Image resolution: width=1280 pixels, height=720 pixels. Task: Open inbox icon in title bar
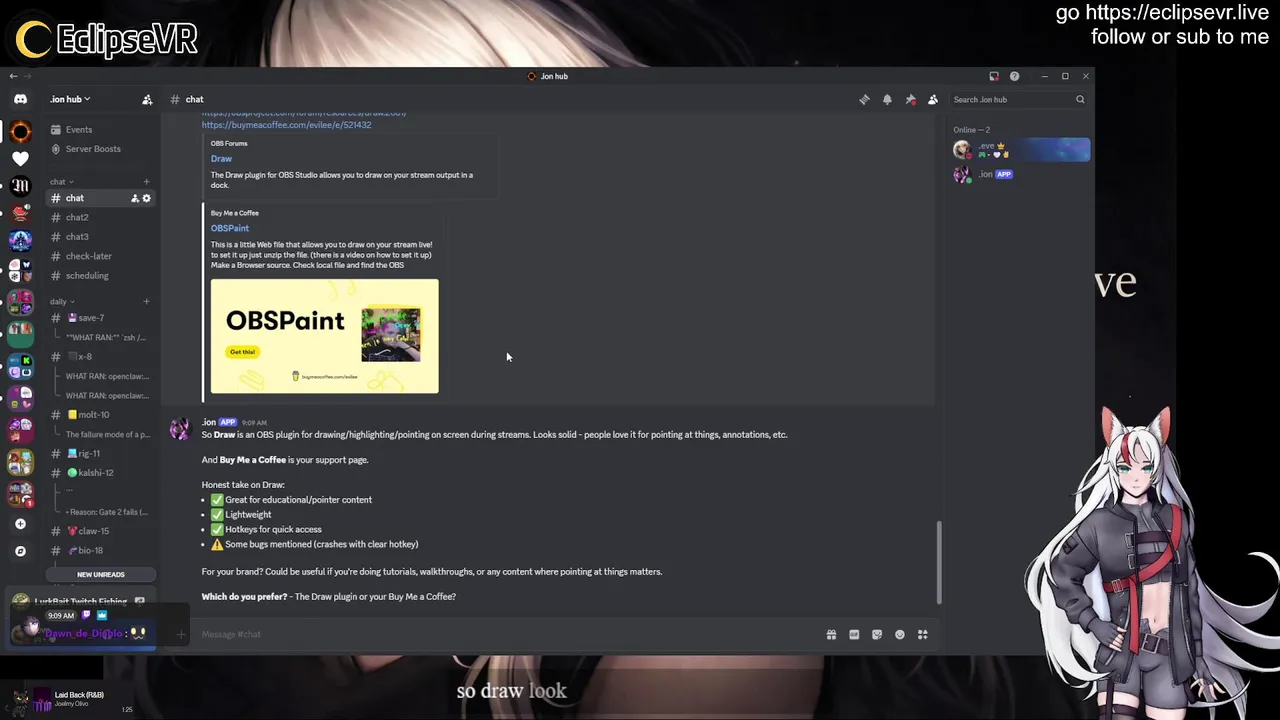994,76
